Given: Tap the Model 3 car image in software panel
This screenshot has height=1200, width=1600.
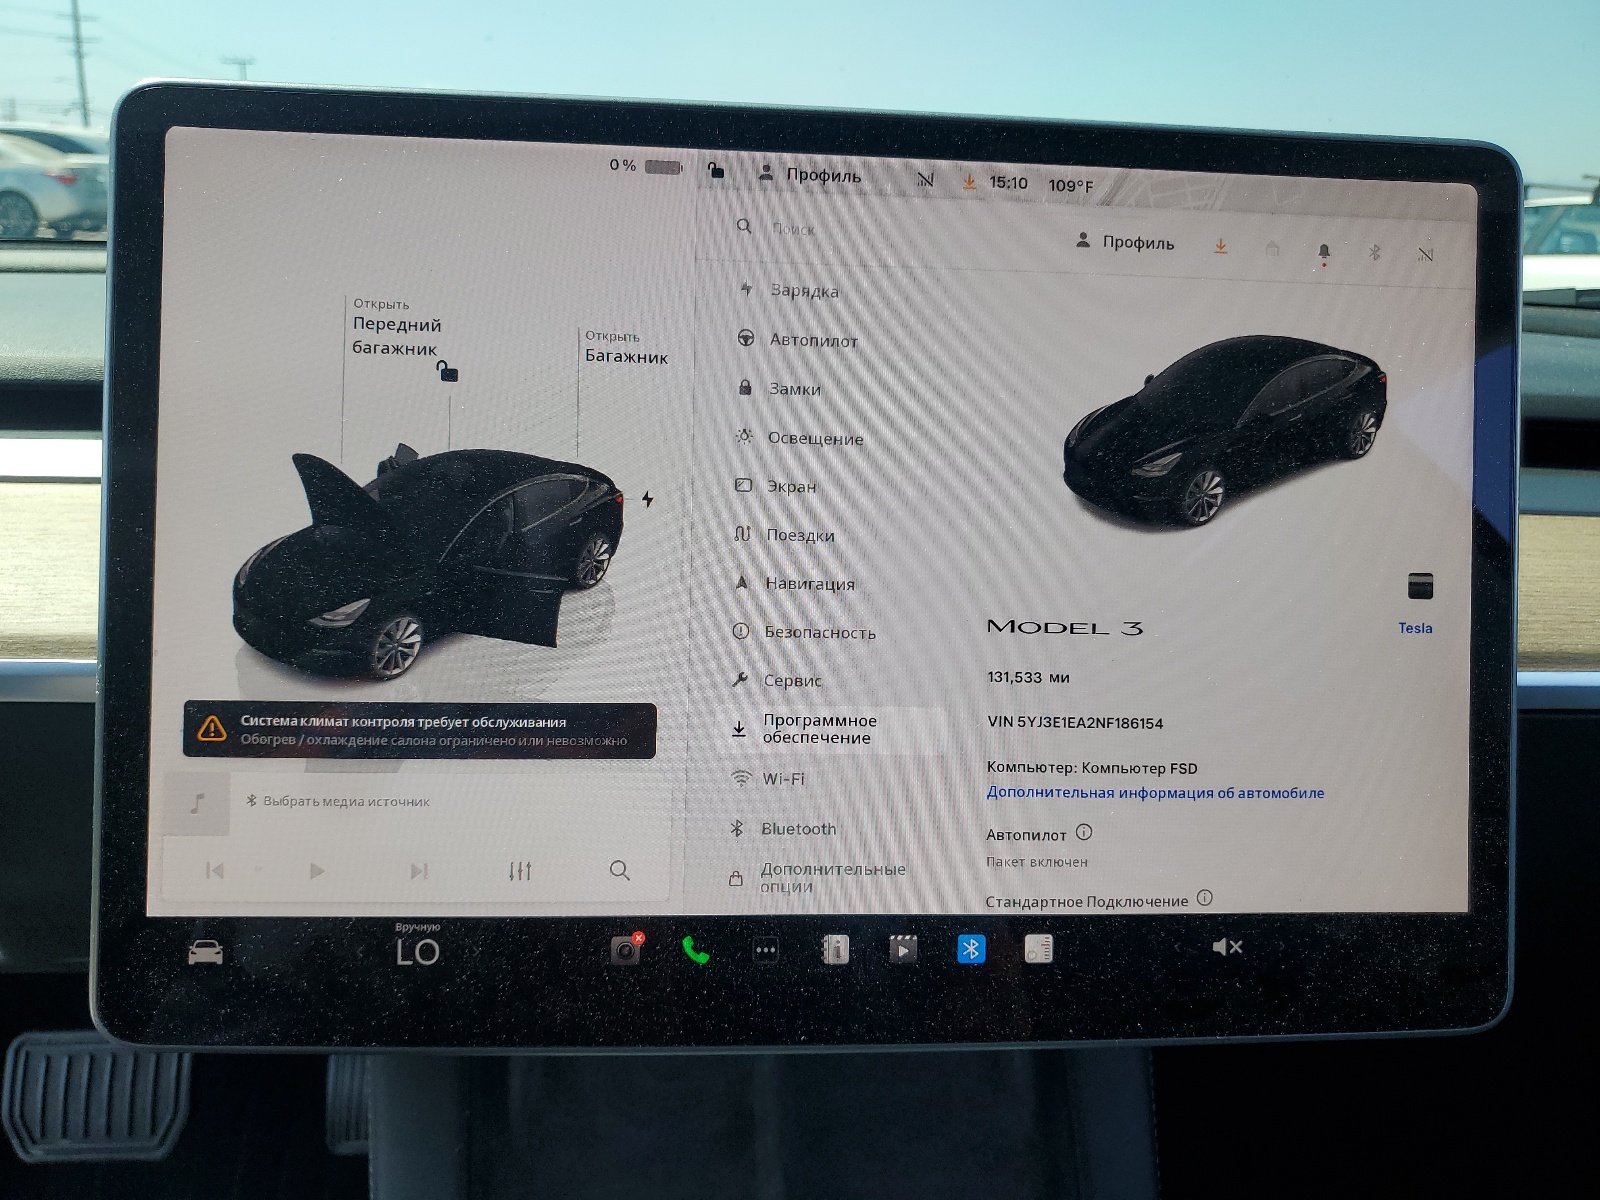Looking at the screenshot, I should point(1225,430).
